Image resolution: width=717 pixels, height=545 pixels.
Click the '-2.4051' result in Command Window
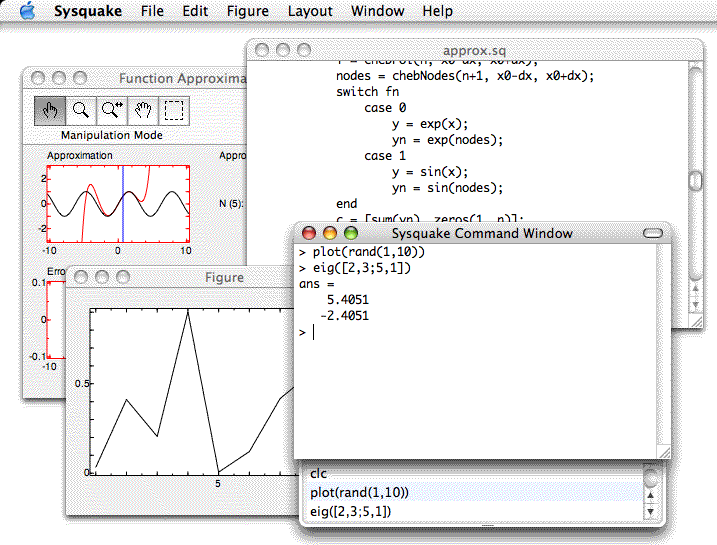point(344,316)
